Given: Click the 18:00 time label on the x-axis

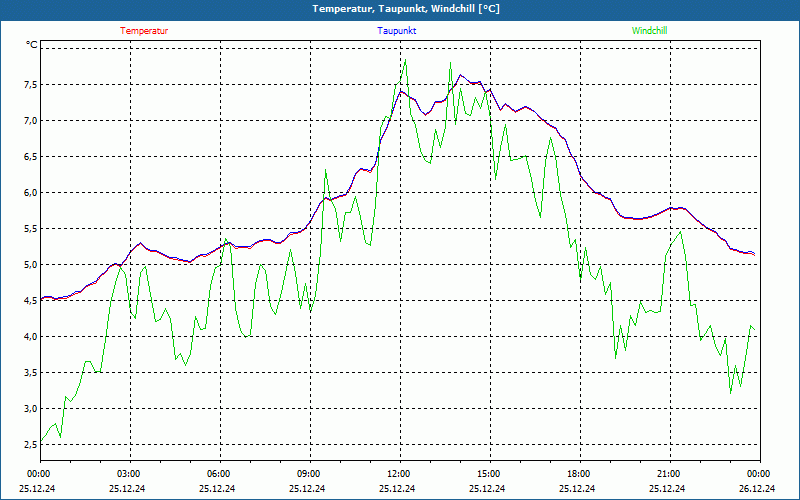Looking at the screenshot, I should [x=580, y=473].
